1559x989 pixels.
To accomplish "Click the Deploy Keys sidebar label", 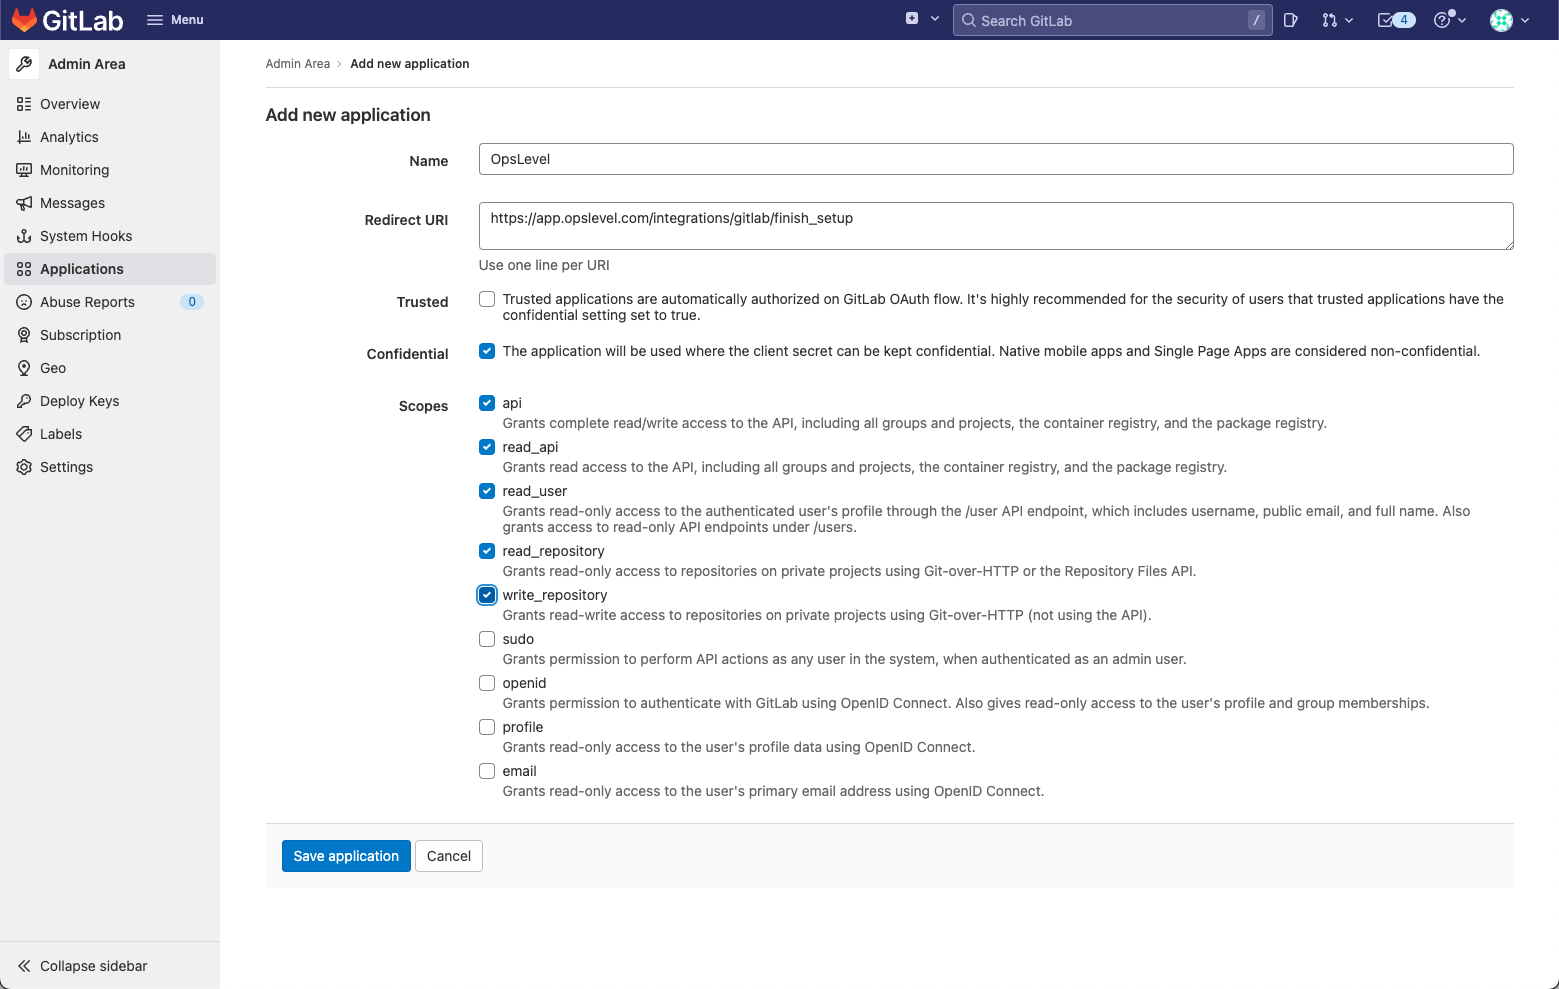I will (80, 401).
